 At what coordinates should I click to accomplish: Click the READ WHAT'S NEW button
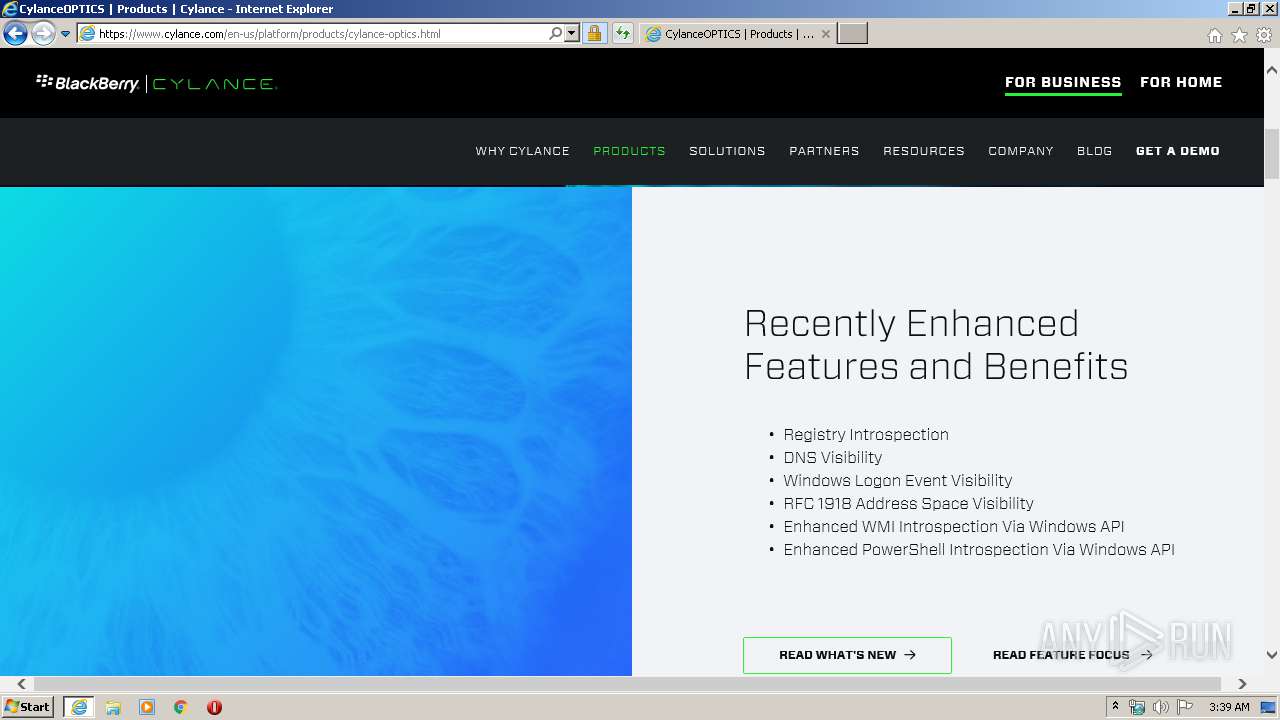847,655
